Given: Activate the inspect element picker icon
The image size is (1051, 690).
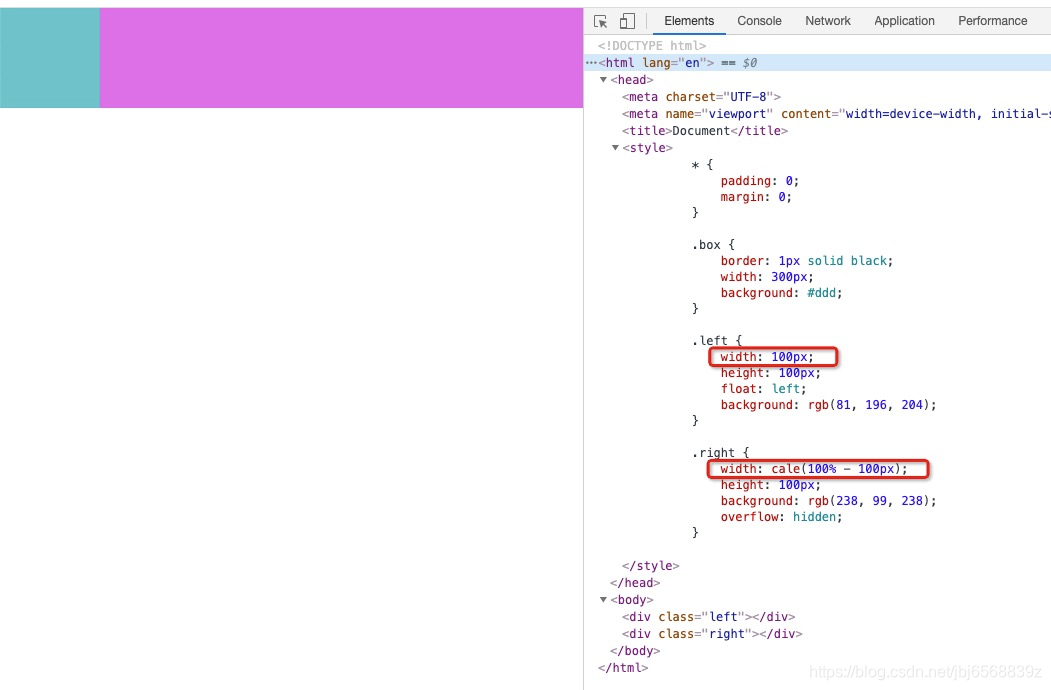Looking at the screenshot, I should click(x=601, y=21).
